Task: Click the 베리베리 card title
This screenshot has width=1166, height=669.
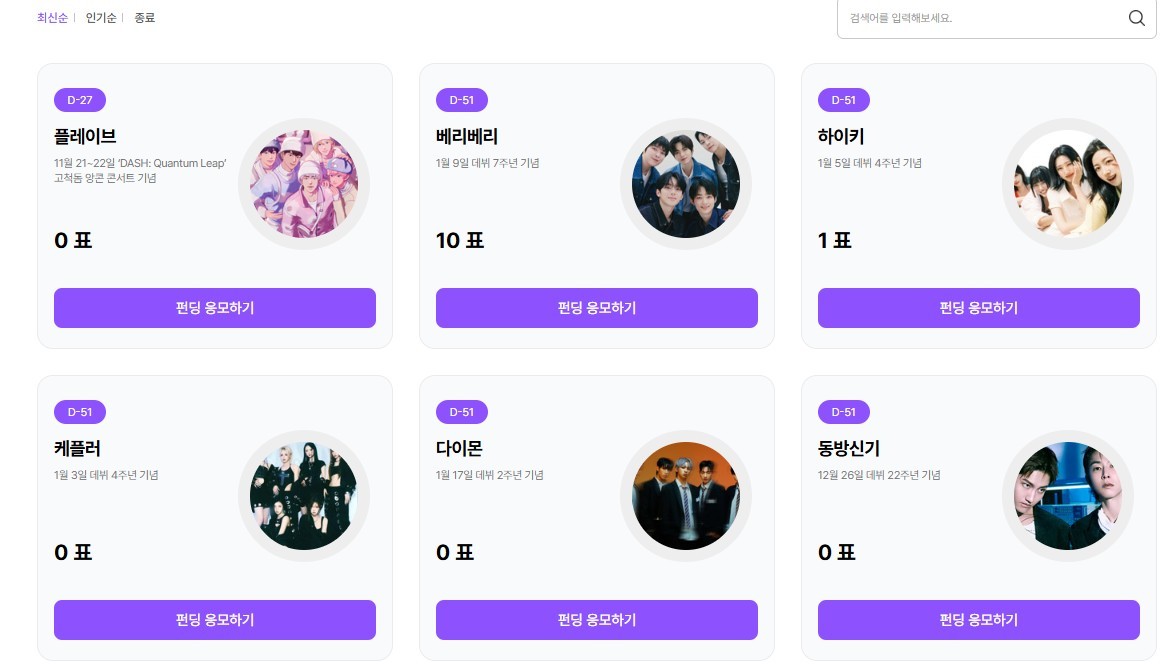Action: click(x=467, y=137)
